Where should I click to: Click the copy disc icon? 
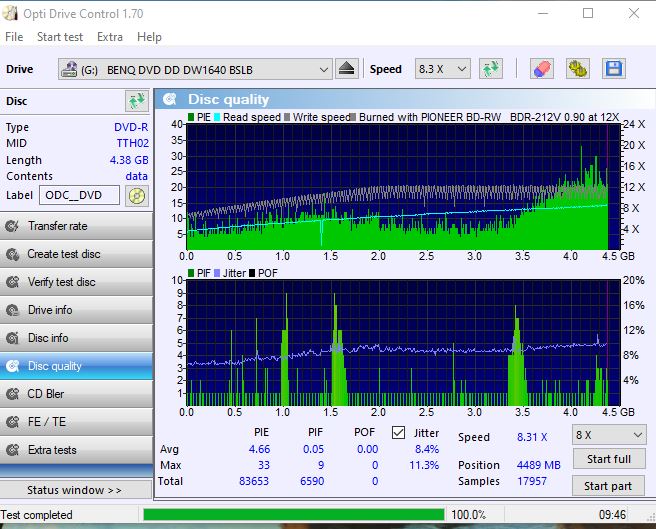[x=577, y=69]
